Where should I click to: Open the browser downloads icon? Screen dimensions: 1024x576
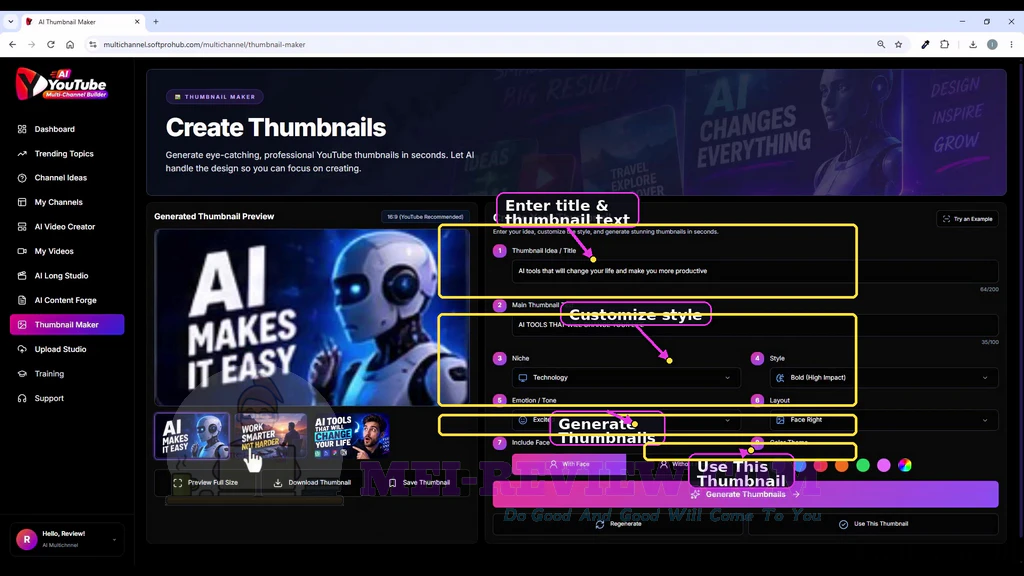[972, 44]
